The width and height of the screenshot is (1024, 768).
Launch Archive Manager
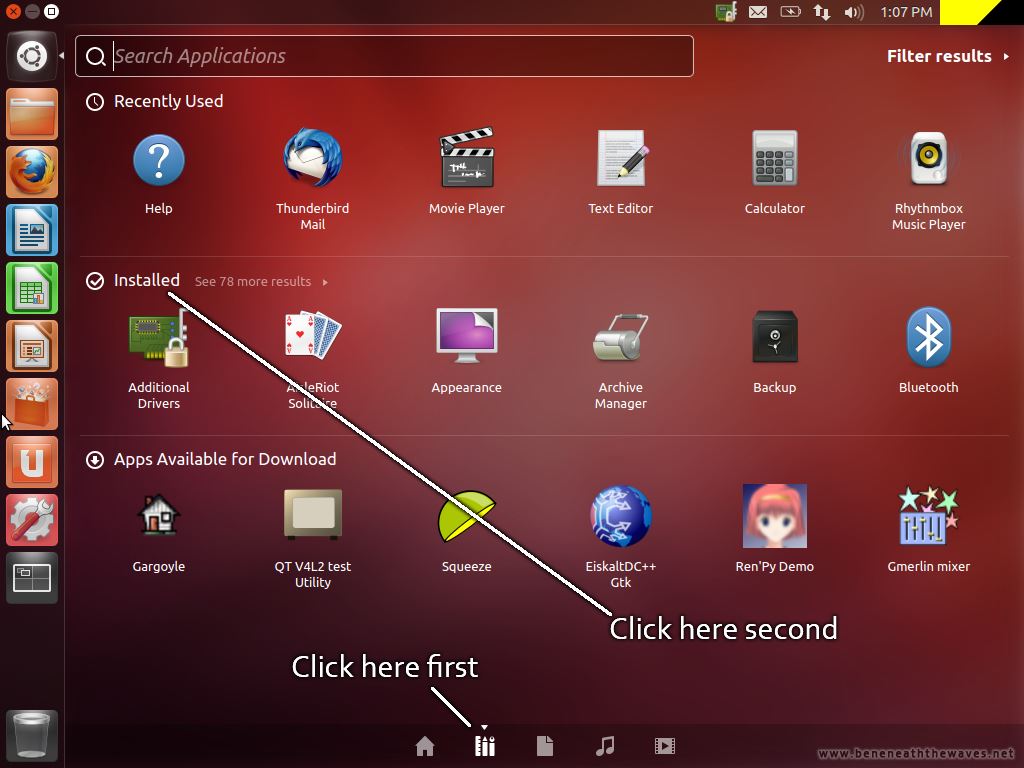pyautogui.click(x=620, y=338)
